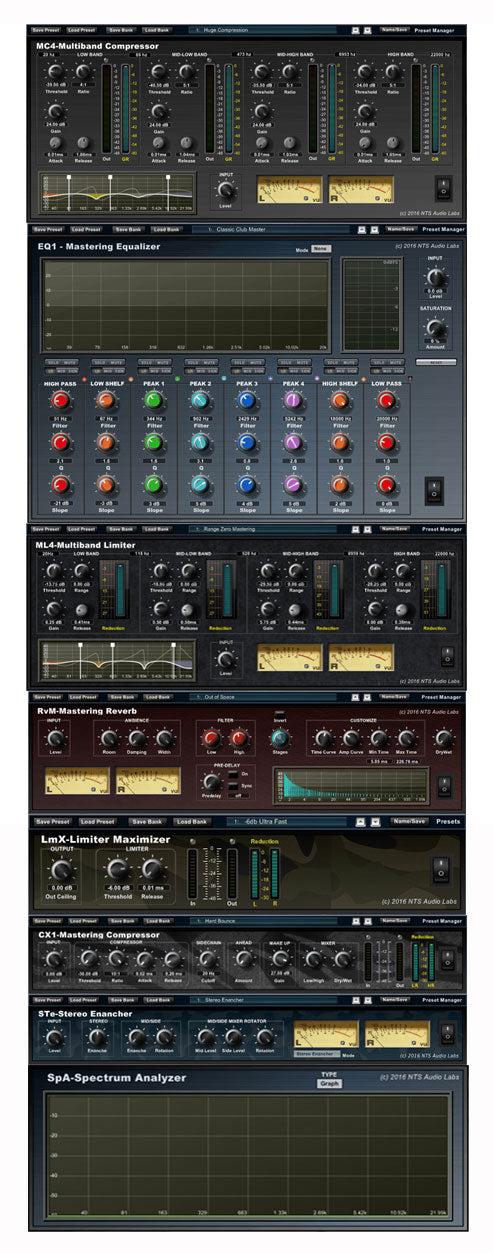Open the SpA TYPE Graph selector
Viewport: 493px width, 1254px height.
[331, 1083]
